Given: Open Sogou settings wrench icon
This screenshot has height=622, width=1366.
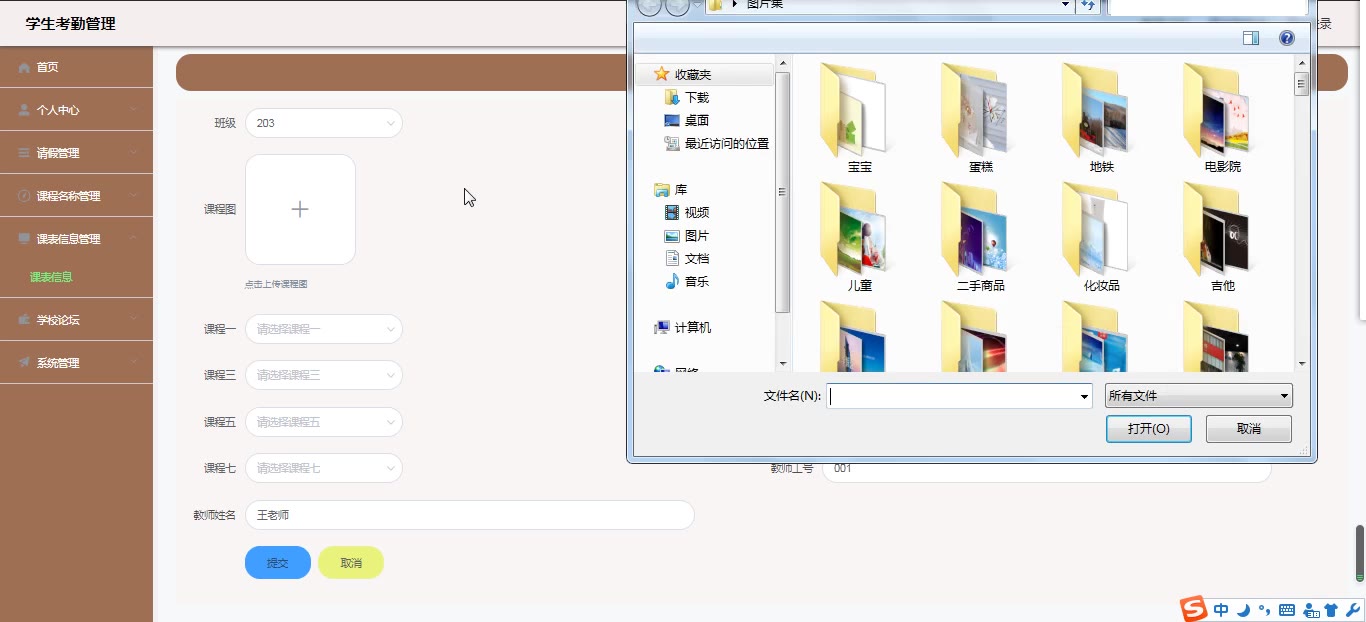Looking at the screenshot, I should (x=1353, y=610).
